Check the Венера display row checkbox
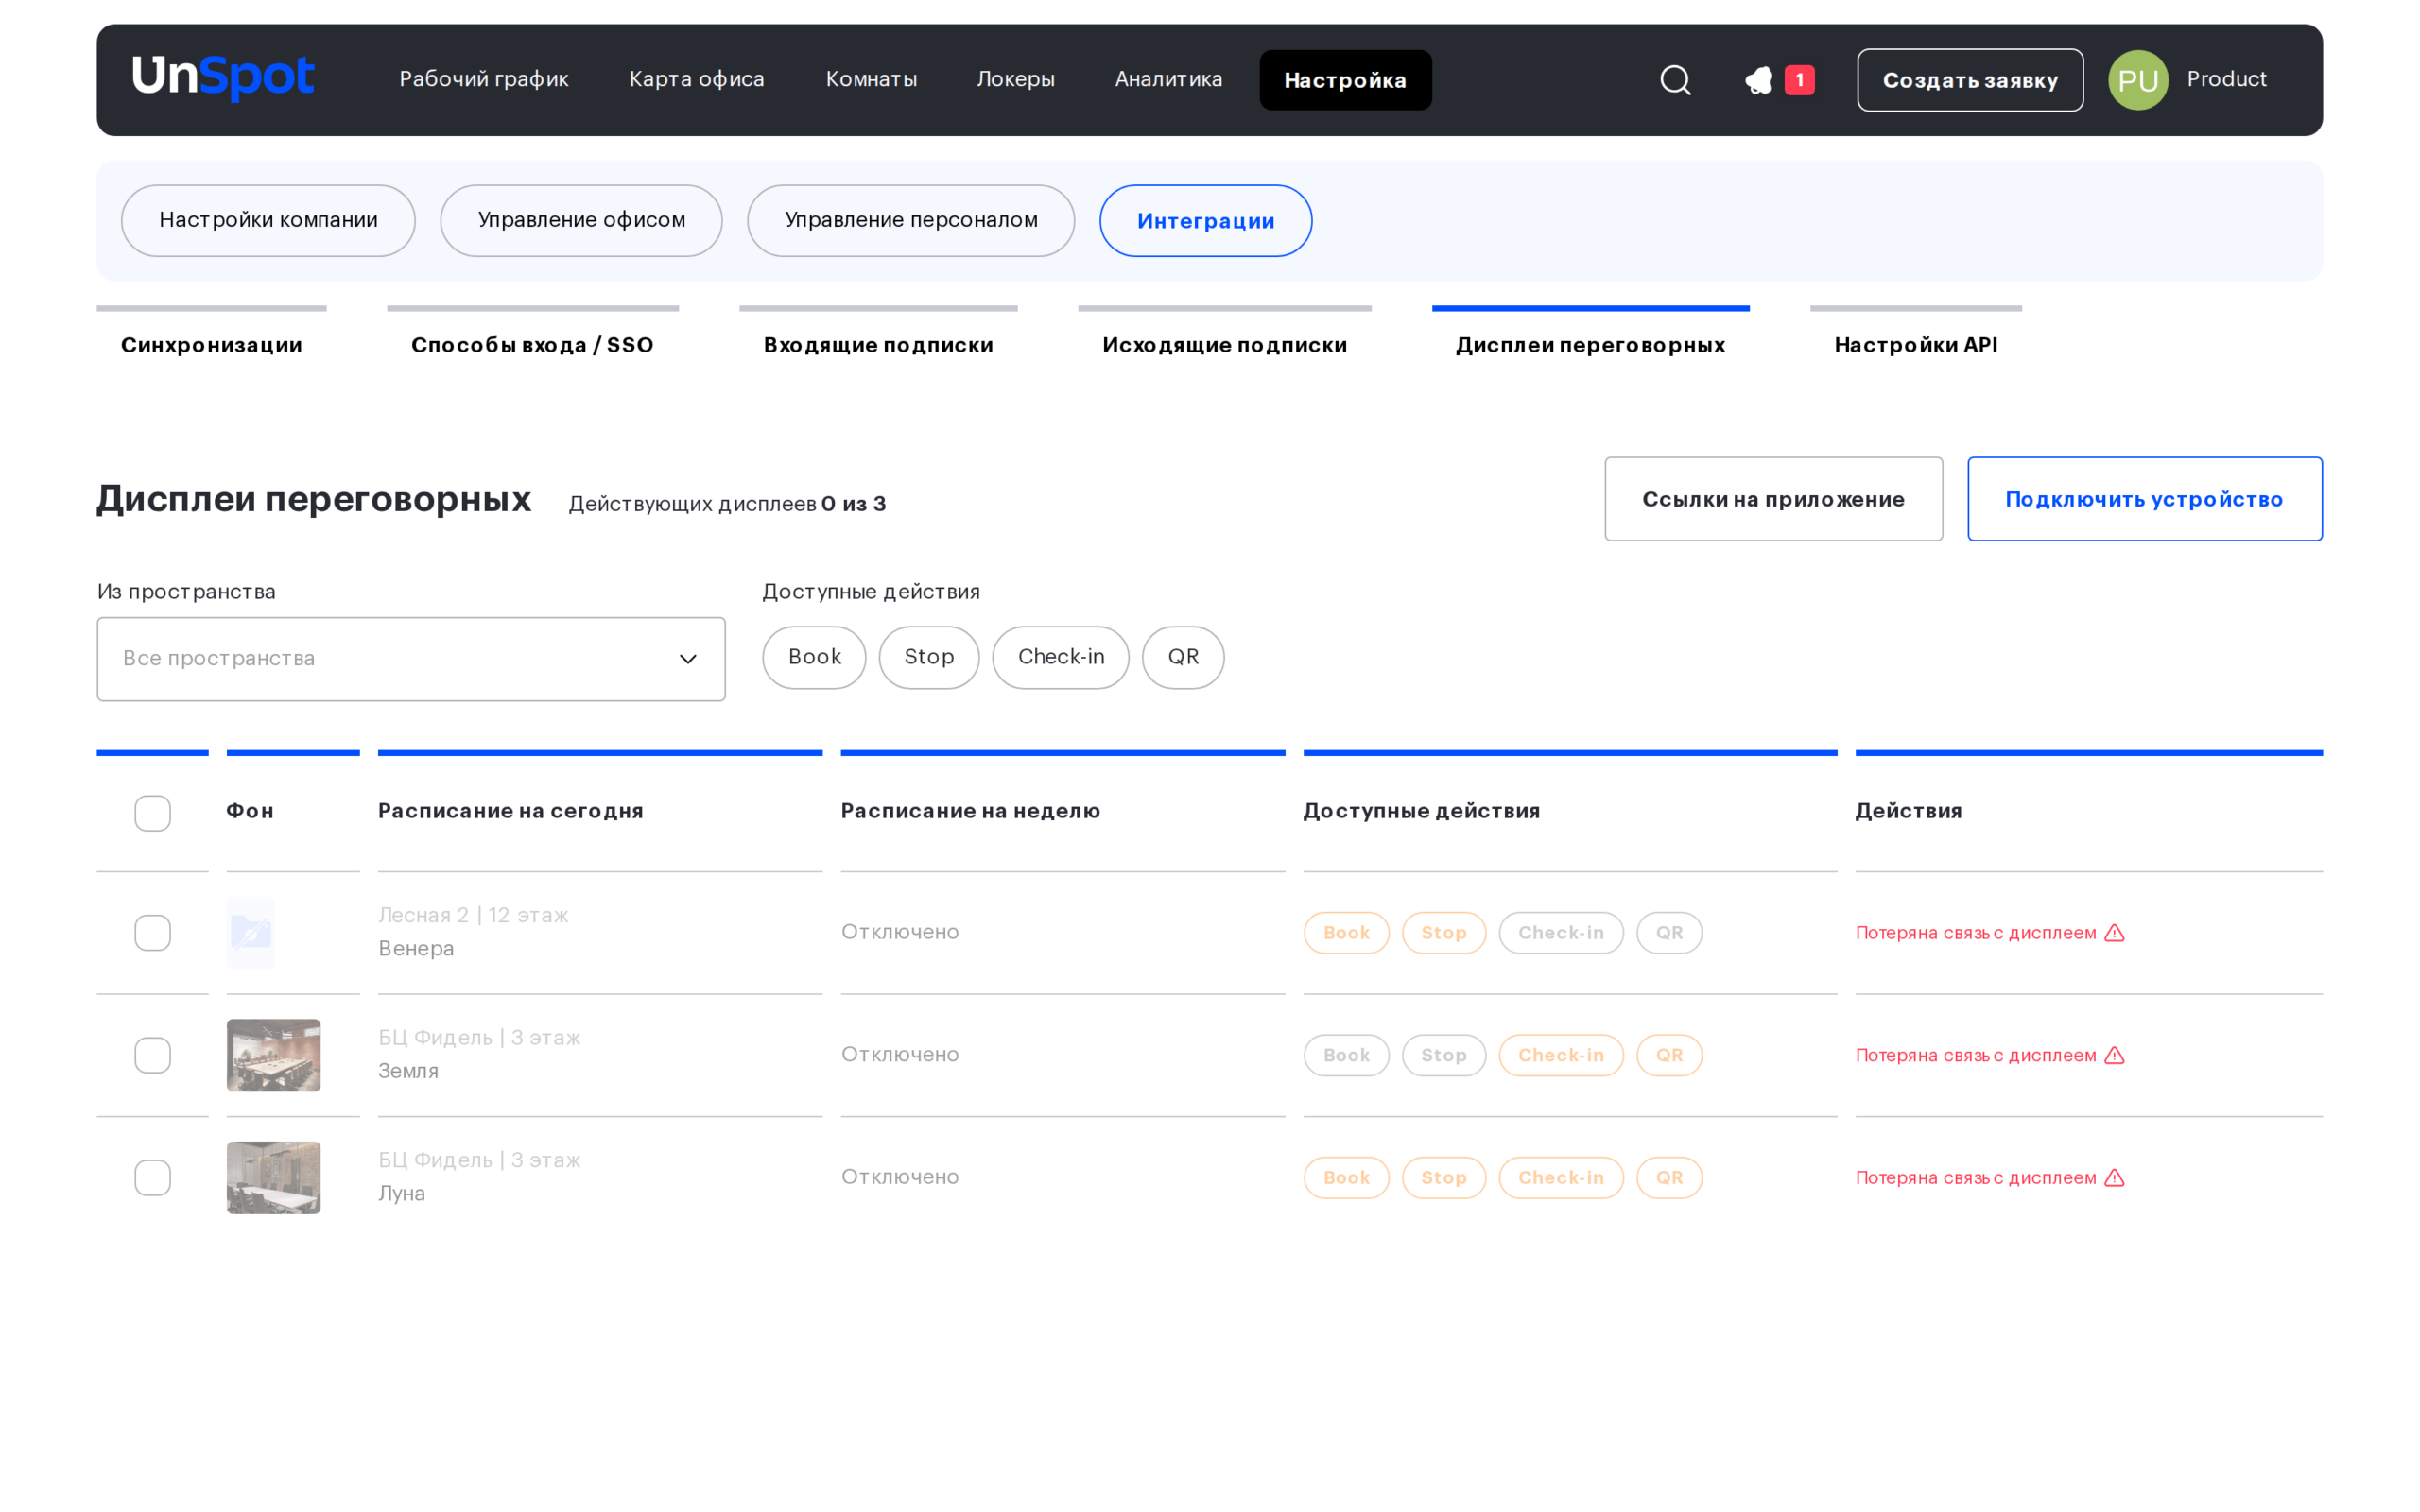Image resolution: width=2420 pixels, height=1512 pixels. pyautogui.click(x=153, y=933)
